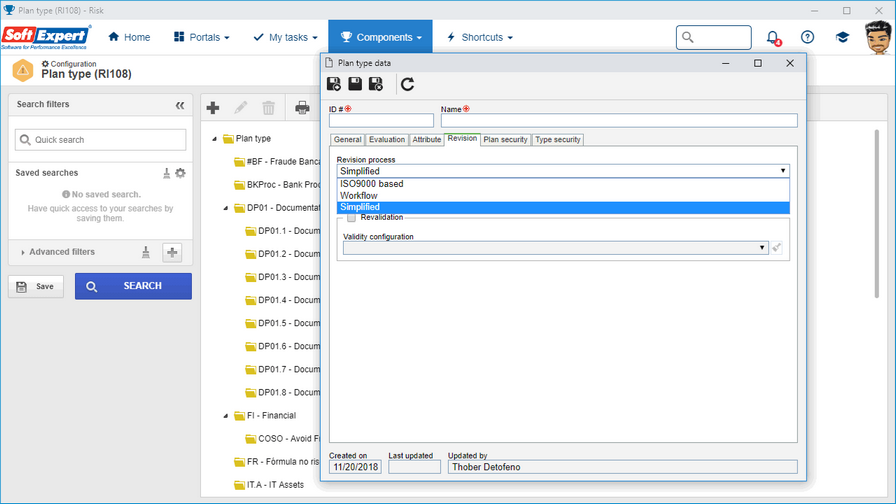The height and width of the screenshot is (504, 896).
Task: Switch to the Attribute tab
Action: pyautogui.click(x=426, y=139)
